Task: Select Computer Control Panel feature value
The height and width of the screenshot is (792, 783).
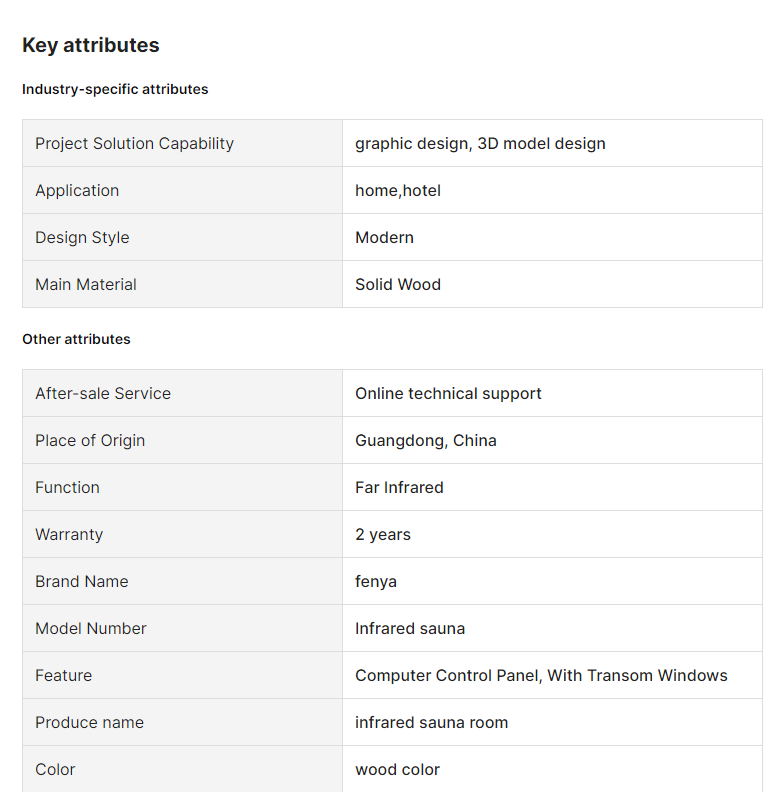Action: click(542, 675)
